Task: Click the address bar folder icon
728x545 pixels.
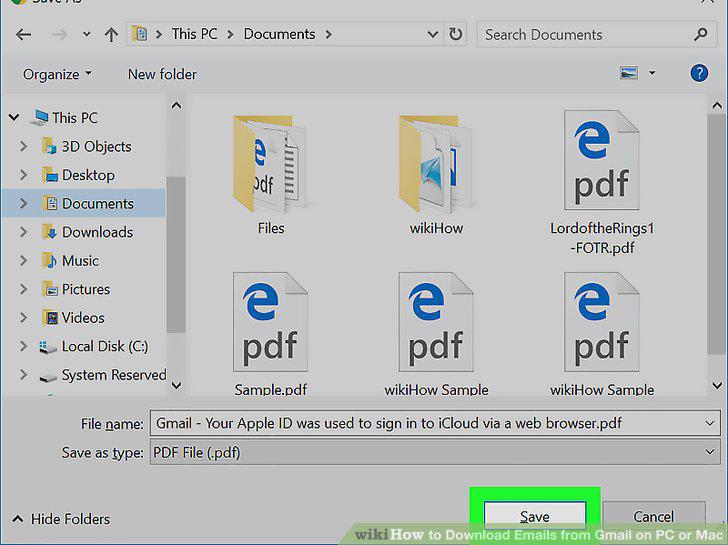Action: [139, 34]
